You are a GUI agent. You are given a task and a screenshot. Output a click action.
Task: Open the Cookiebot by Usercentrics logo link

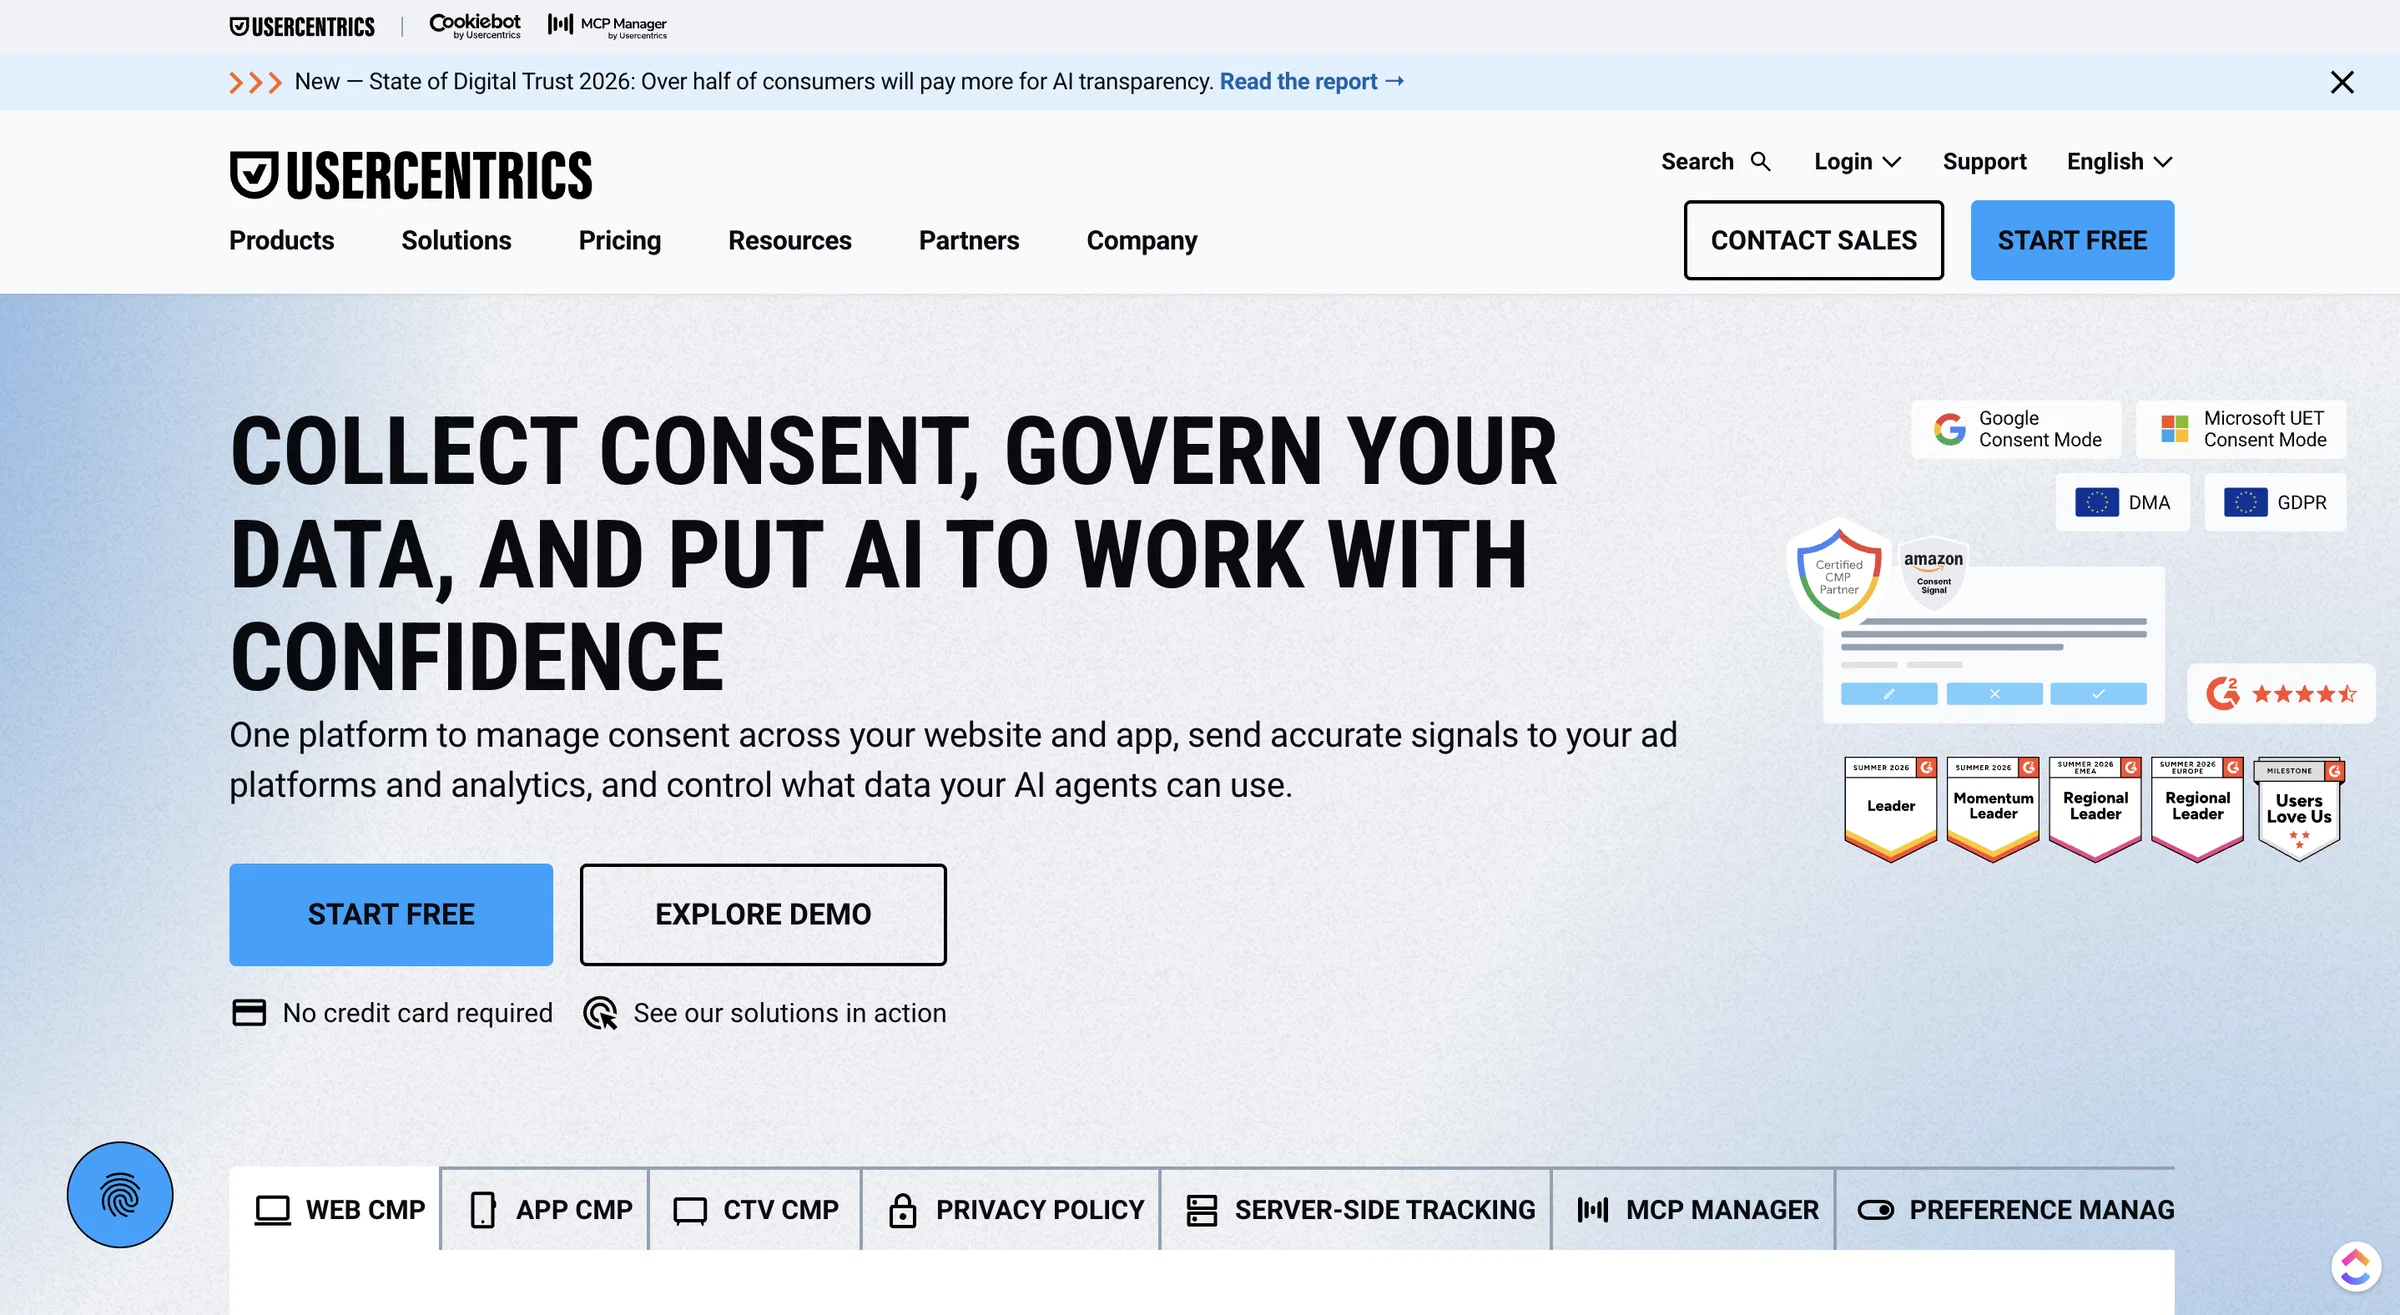[475, 26]
